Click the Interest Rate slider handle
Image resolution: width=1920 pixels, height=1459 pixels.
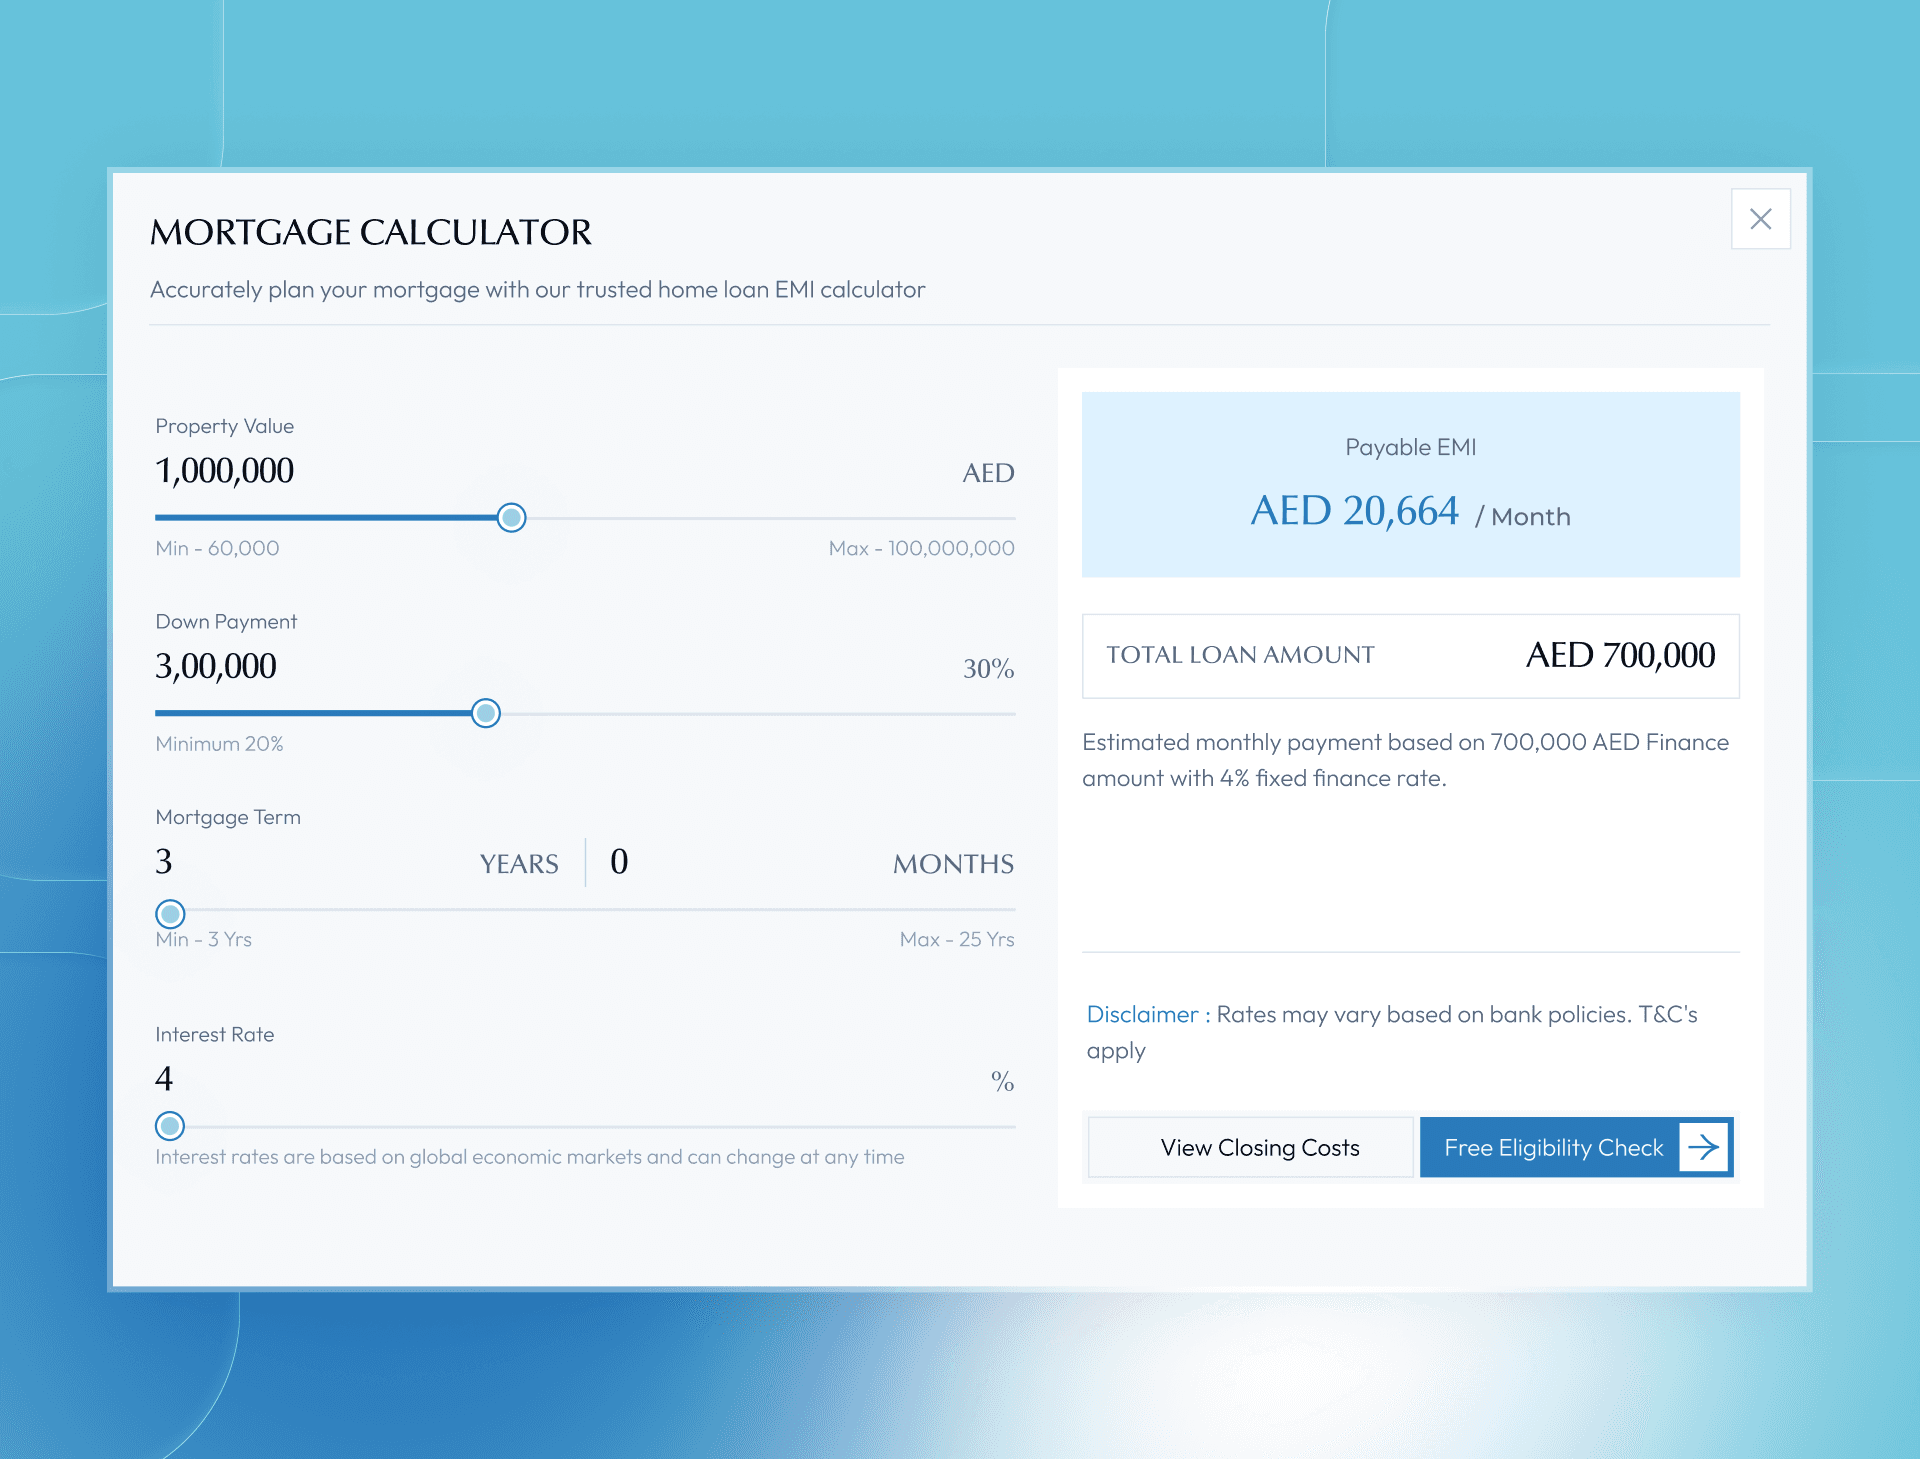(171, 1126)
